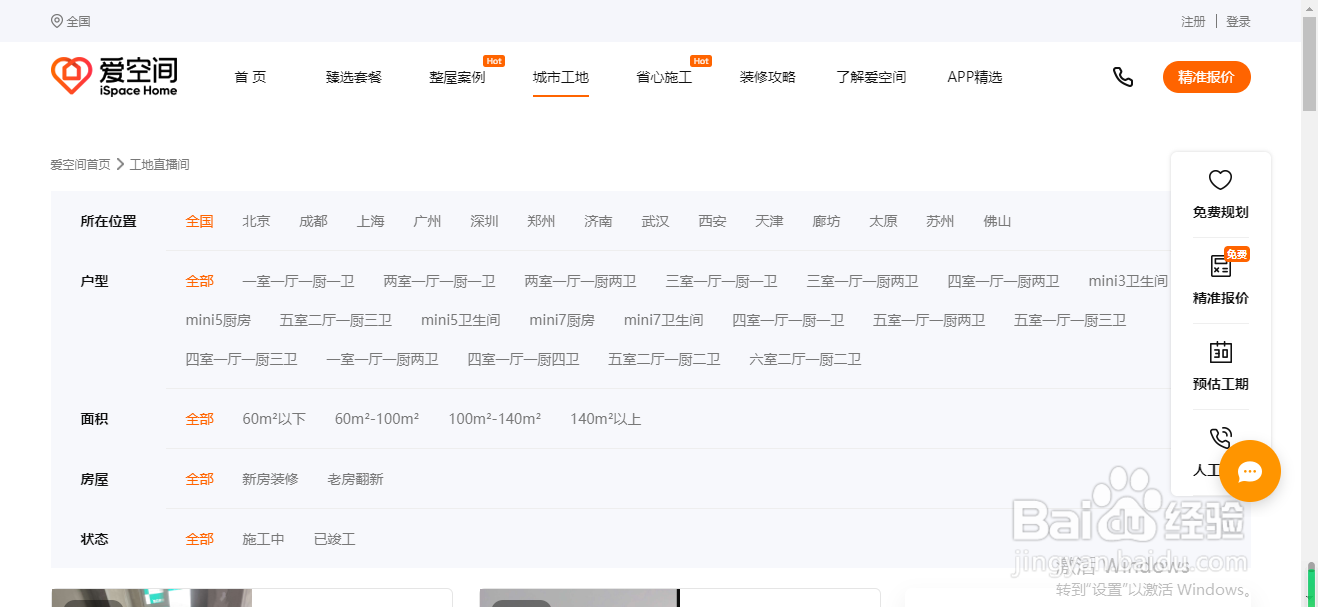Screen dimensions: 1318x607
Task: Click the first construction site thumbnail
Action: 152,597
